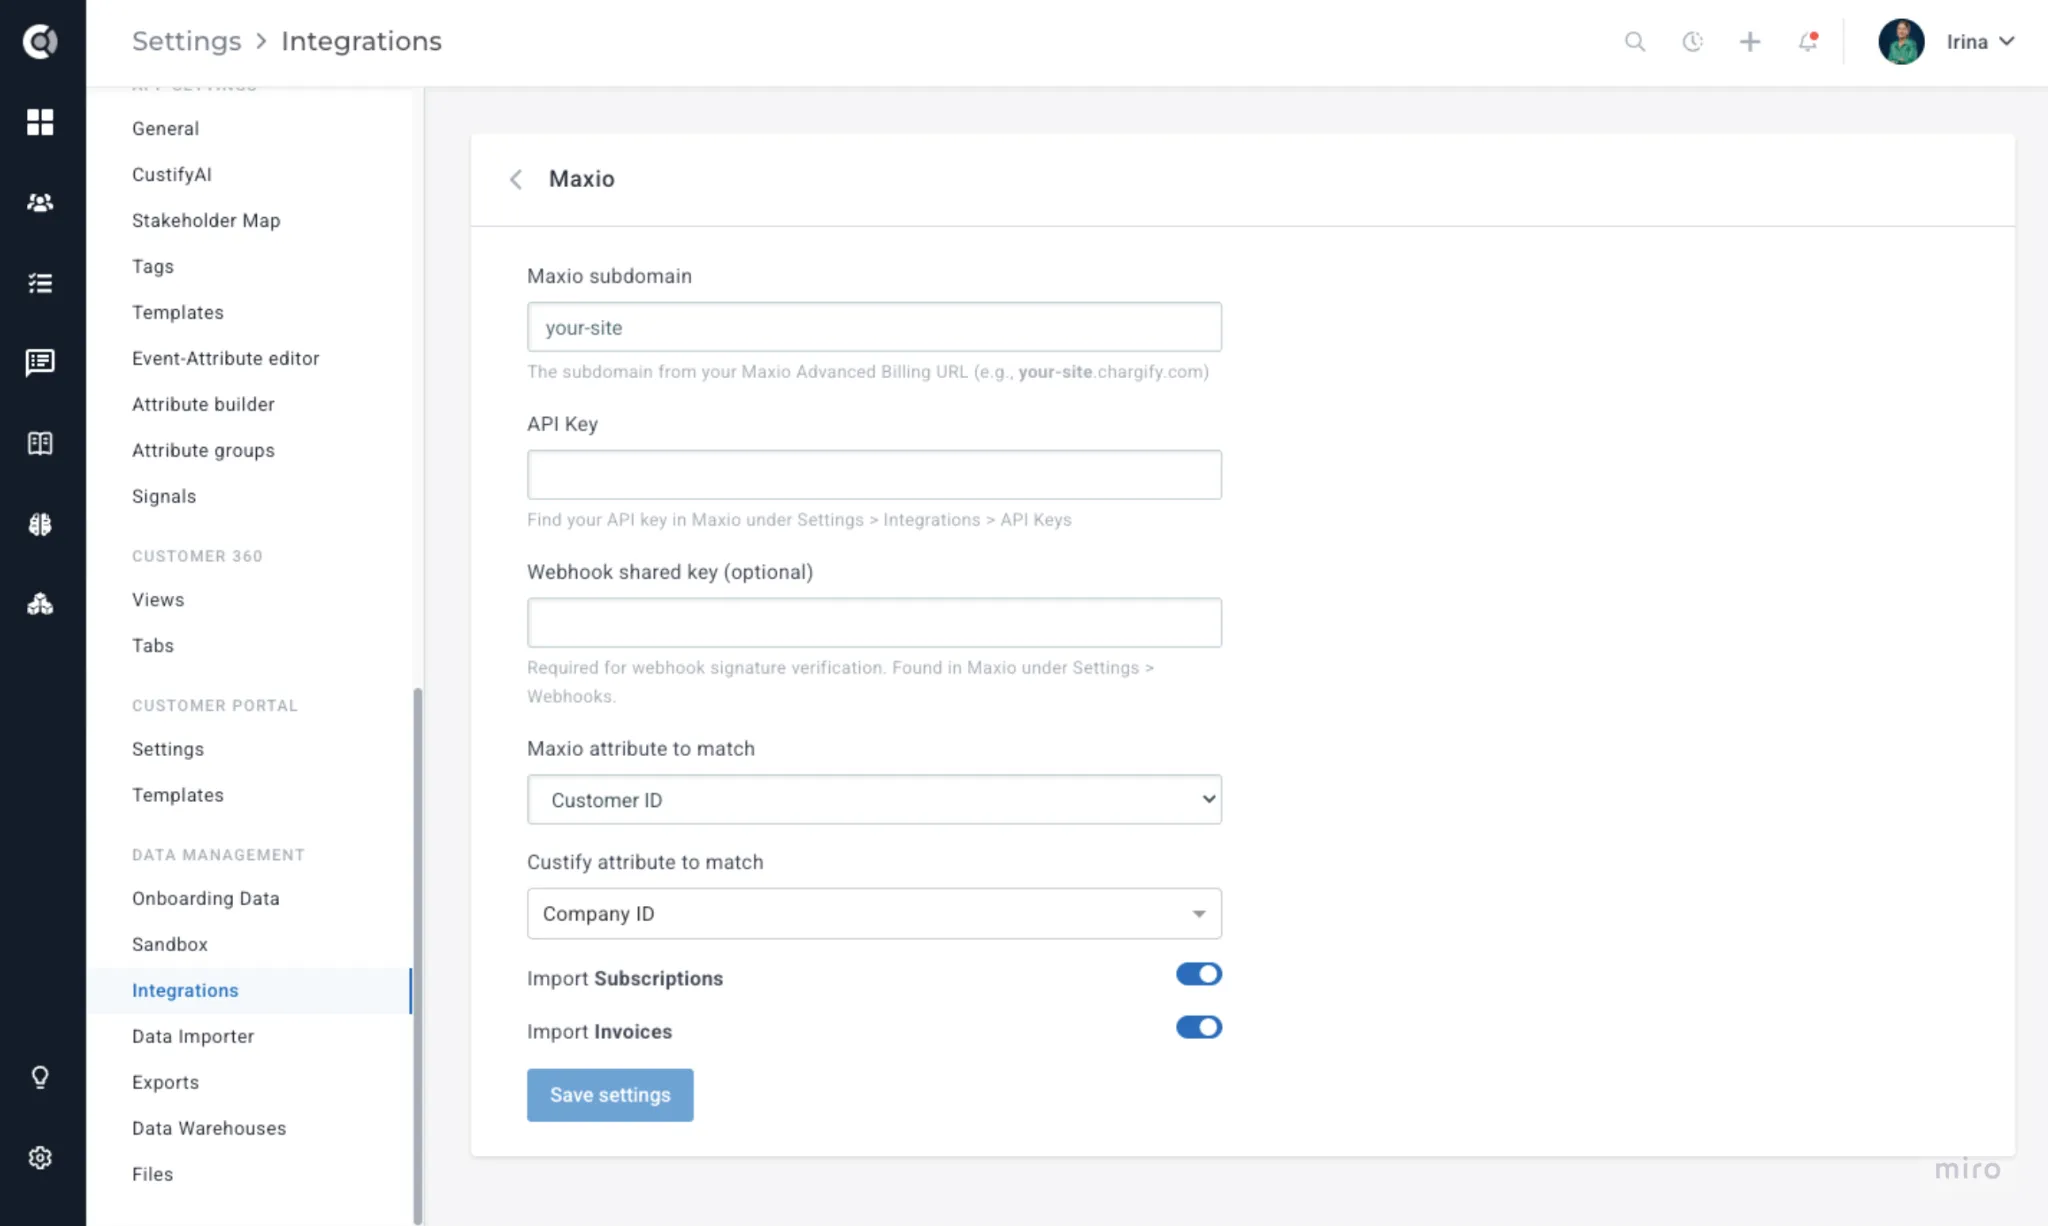Click Save settings button
The image size is (2048, 1226).
click(x=610, y=1095)
